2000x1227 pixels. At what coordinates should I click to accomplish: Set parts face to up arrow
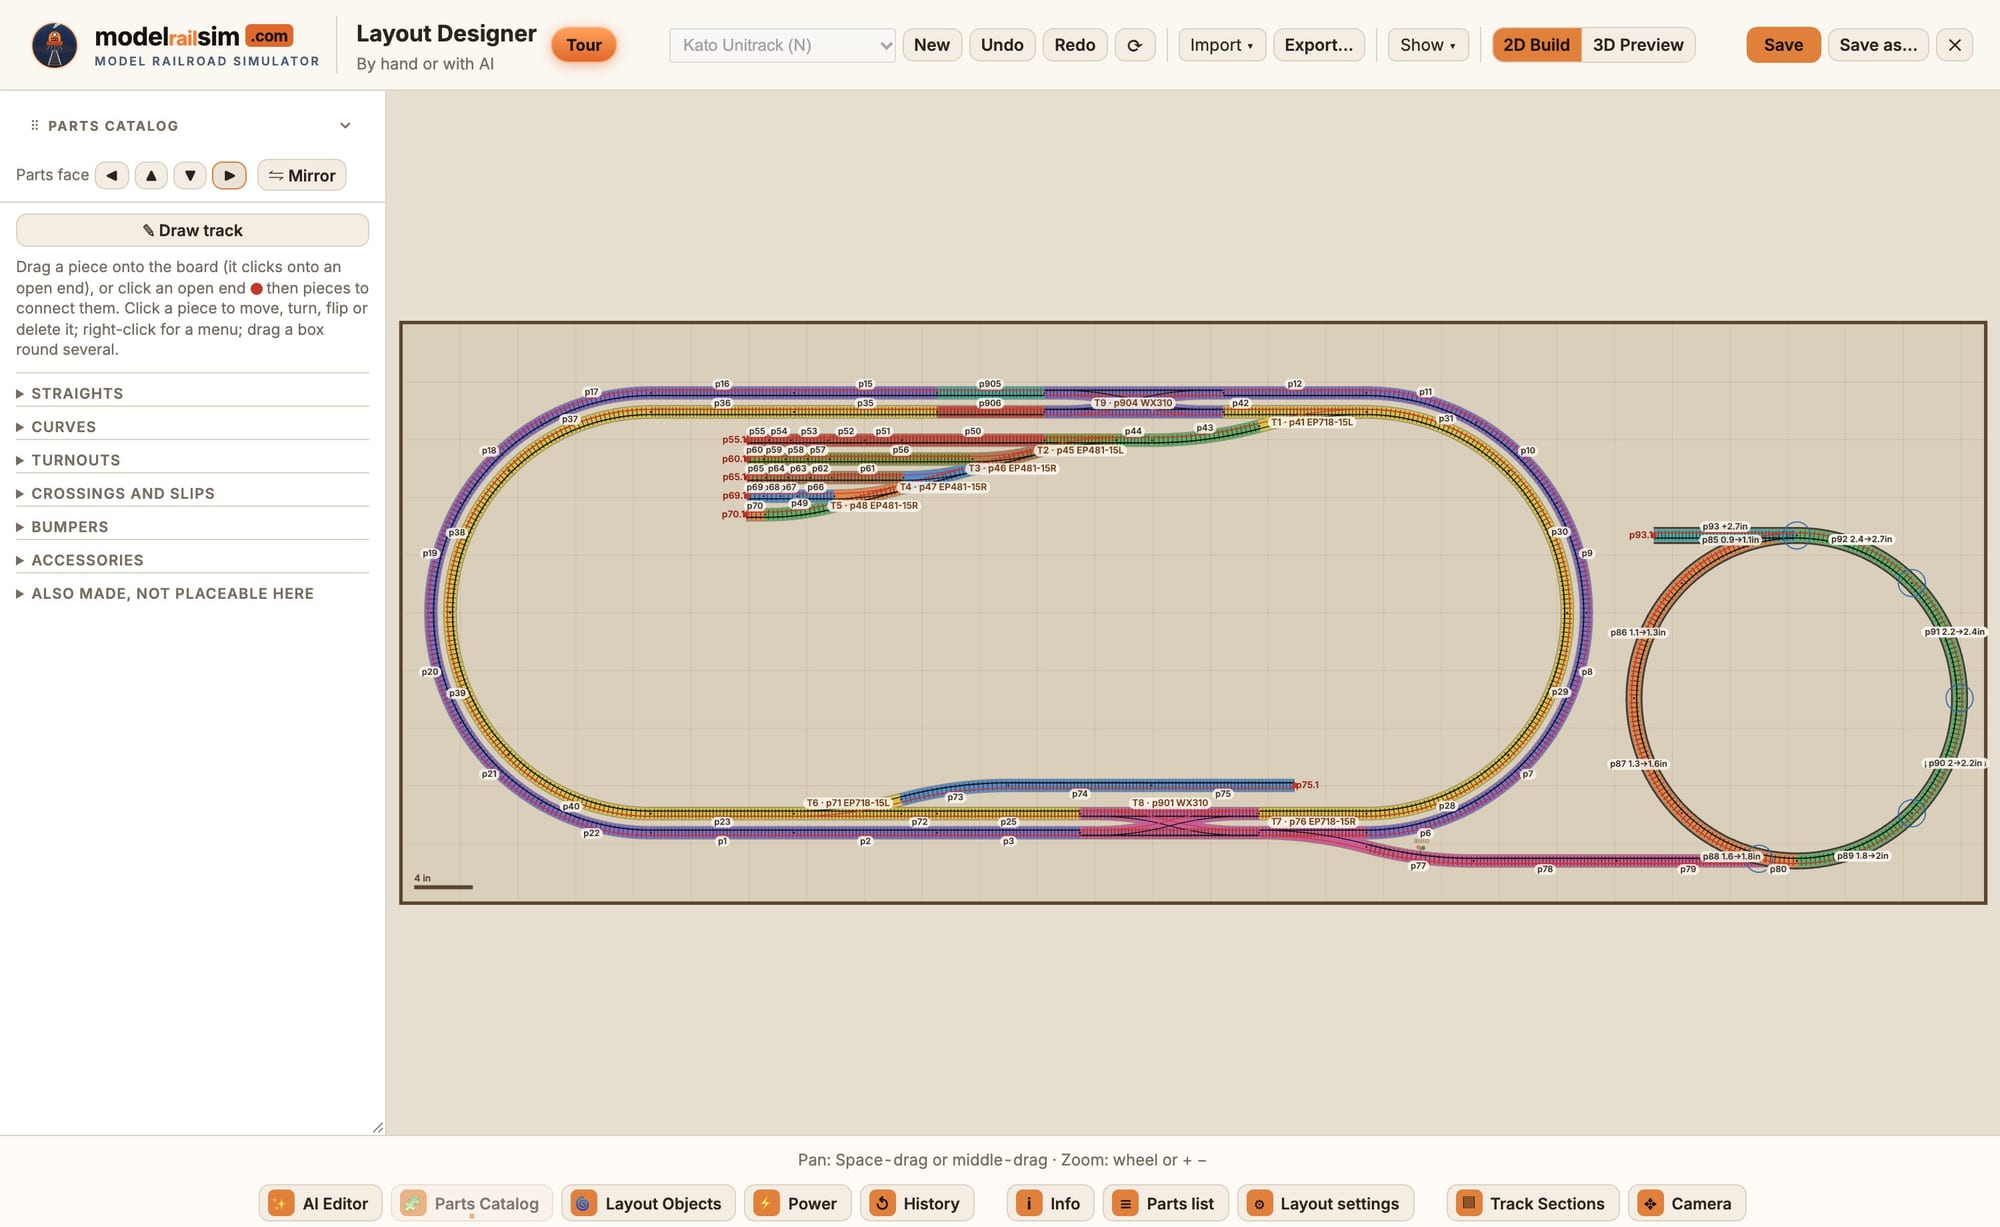tap(151, 175)
